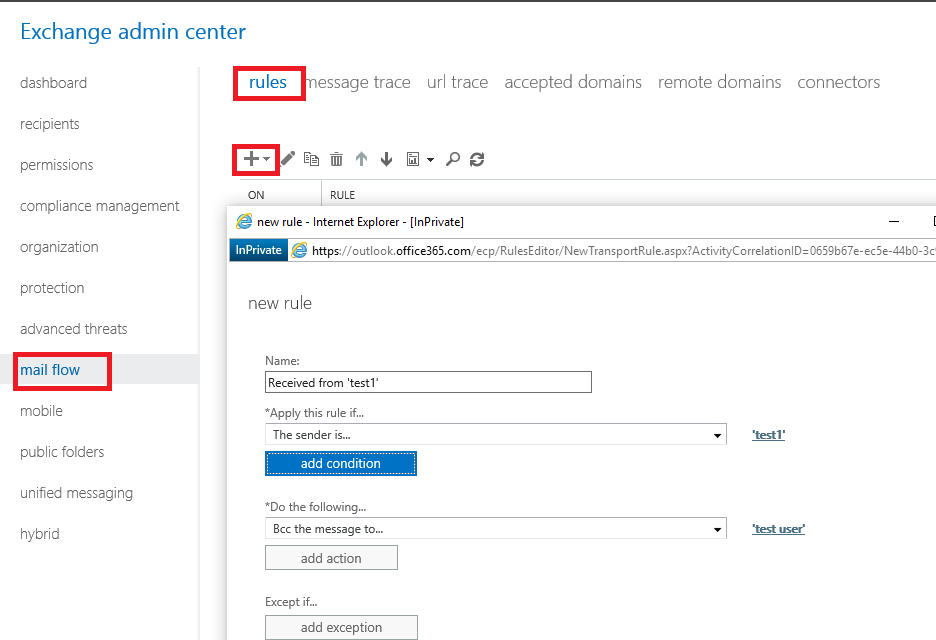
Task: Click the rule report icon in toolbar
Action: point(412,159)
